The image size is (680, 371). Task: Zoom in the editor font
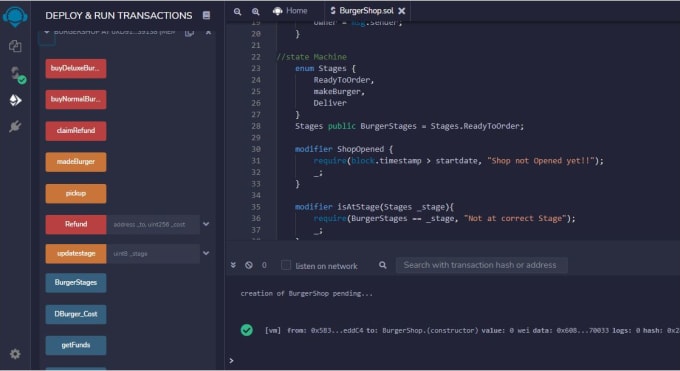point(256,12)
